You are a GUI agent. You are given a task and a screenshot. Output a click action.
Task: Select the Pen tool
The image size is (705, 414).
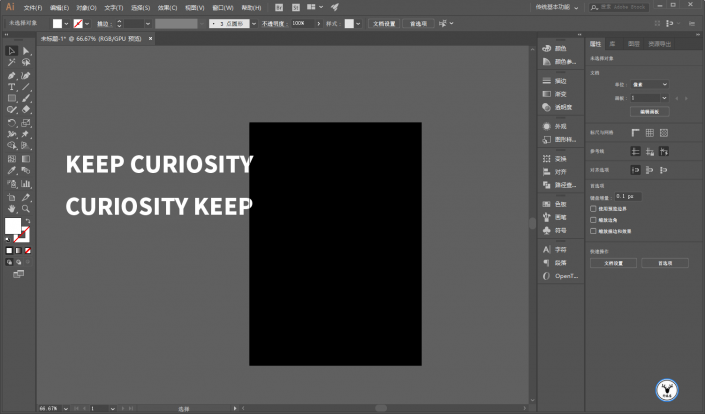[12, 76]
